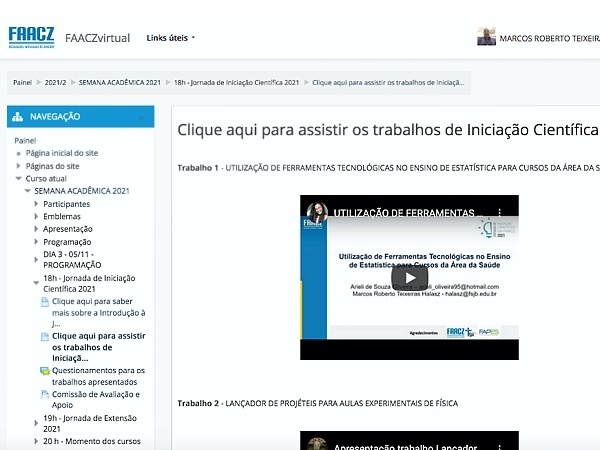Screen dimensions: 600x450
Task: Open 'Clique aqui para assistir os trabalhos' item
Action: pyautogui.click(x=99, y=347)
